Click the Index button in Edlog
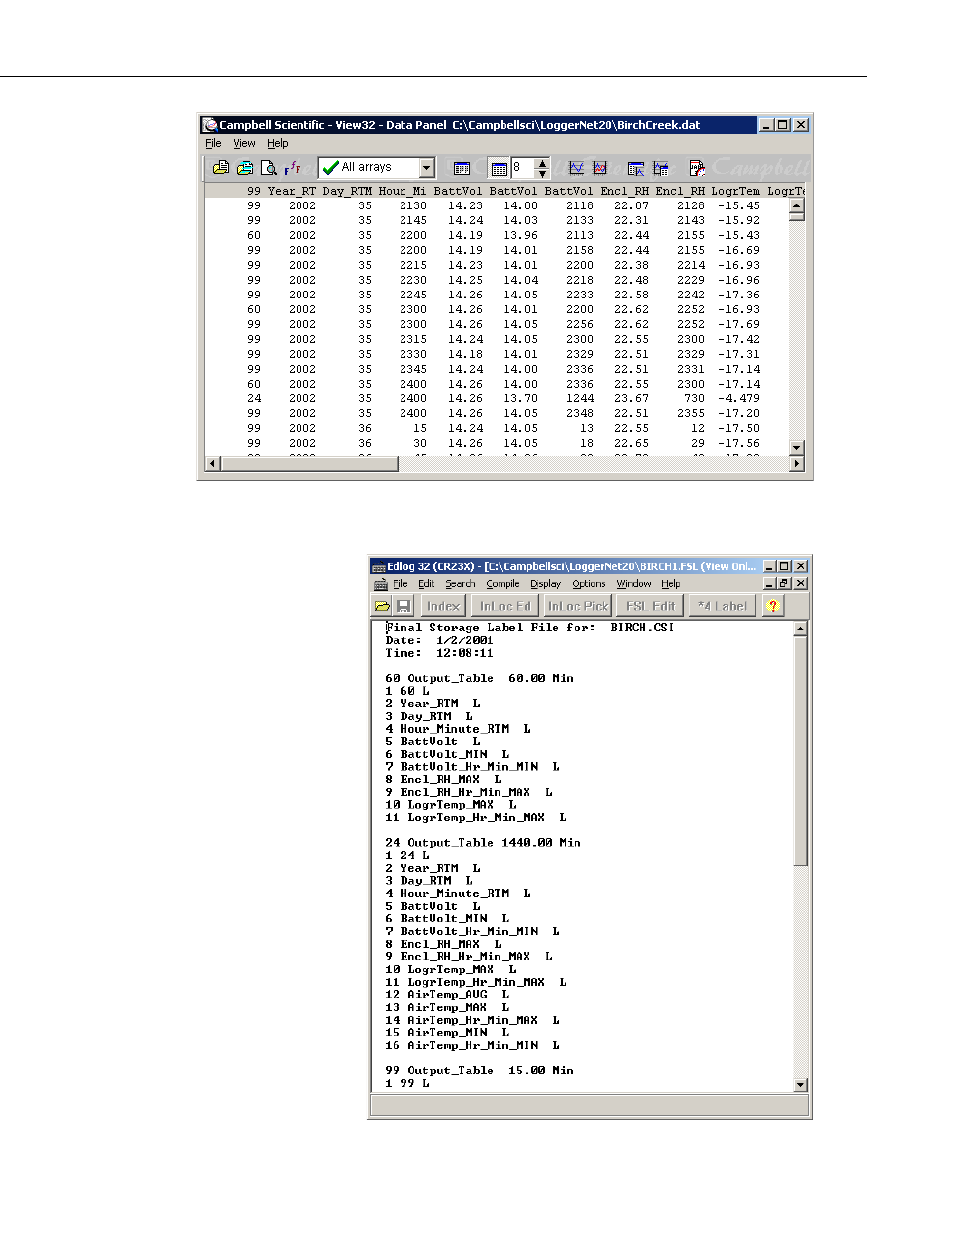 coord(443,606)
